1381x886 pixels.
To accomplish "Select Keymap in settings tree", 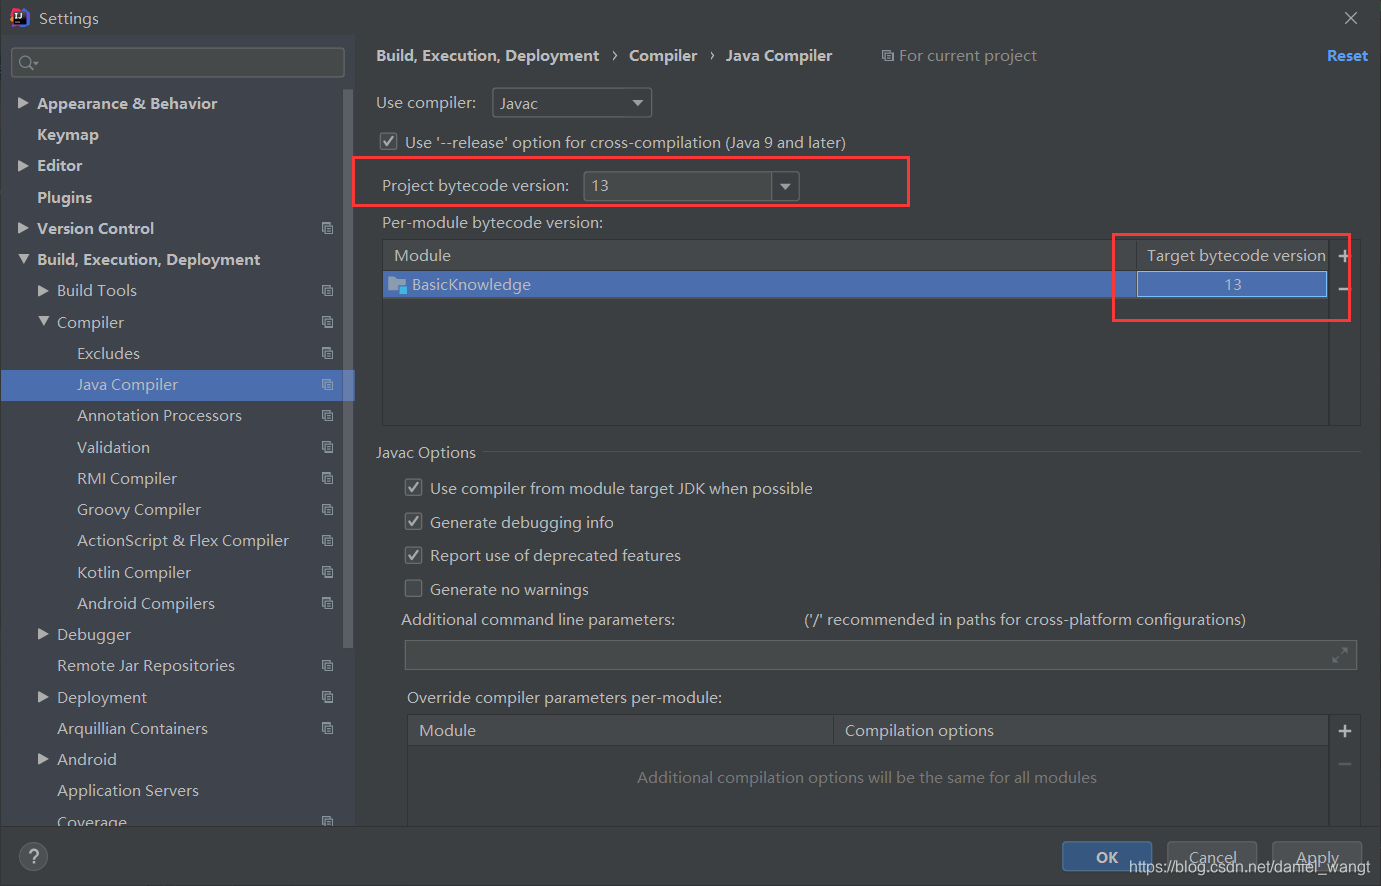I will coord(68,134).
